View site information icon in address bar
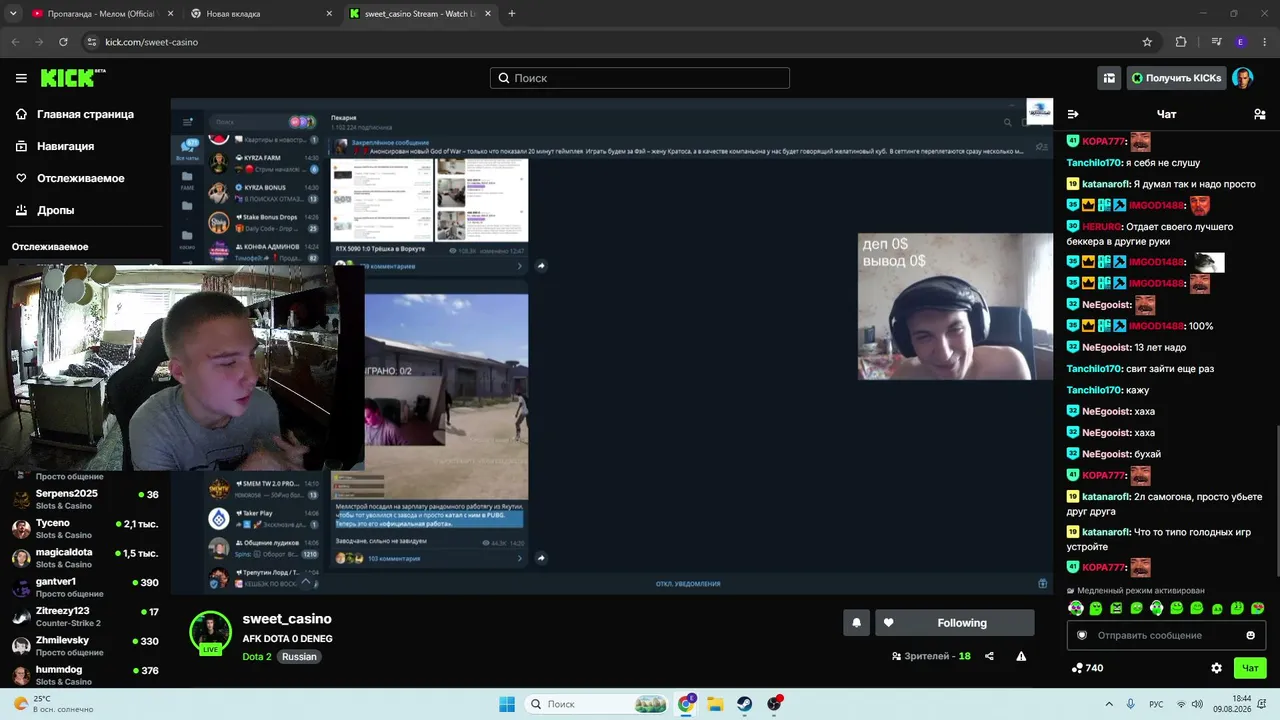This screenshot has width=1280, height=720. click(92, 42)
